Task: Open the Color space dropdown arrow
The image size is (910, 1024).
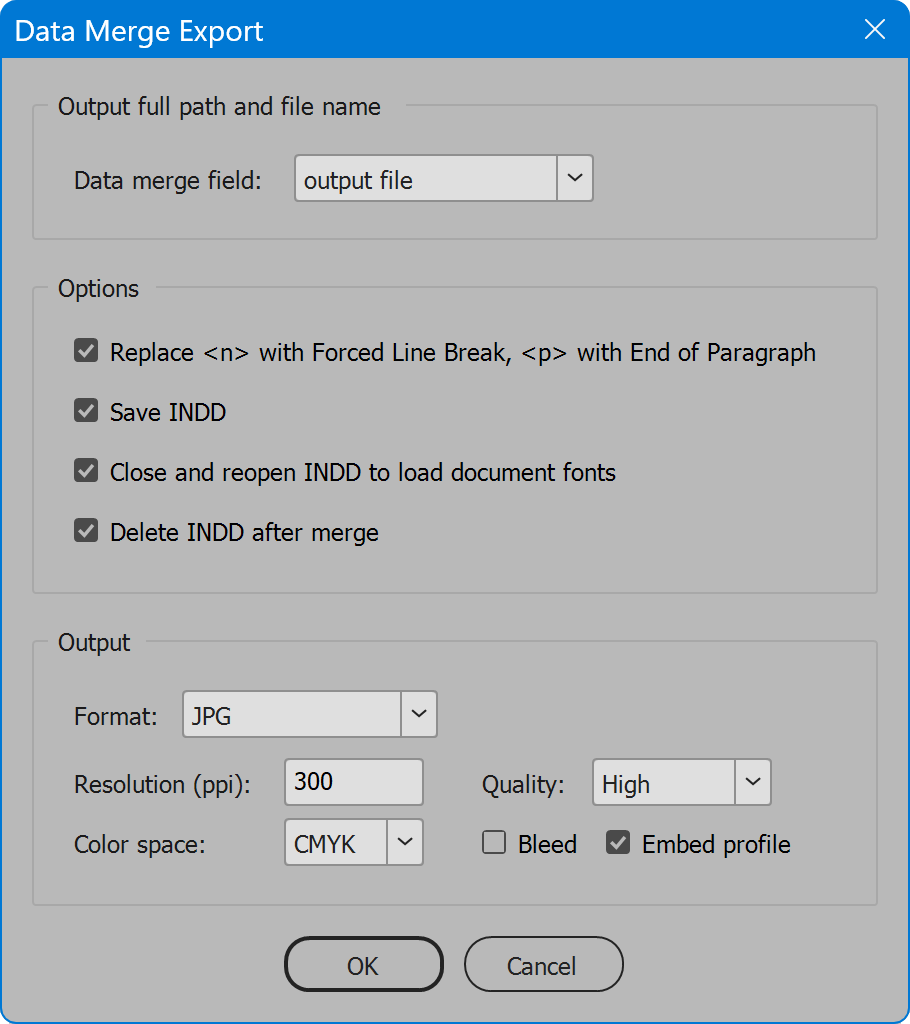Action: pyautogui.click(x=404, y=842)
